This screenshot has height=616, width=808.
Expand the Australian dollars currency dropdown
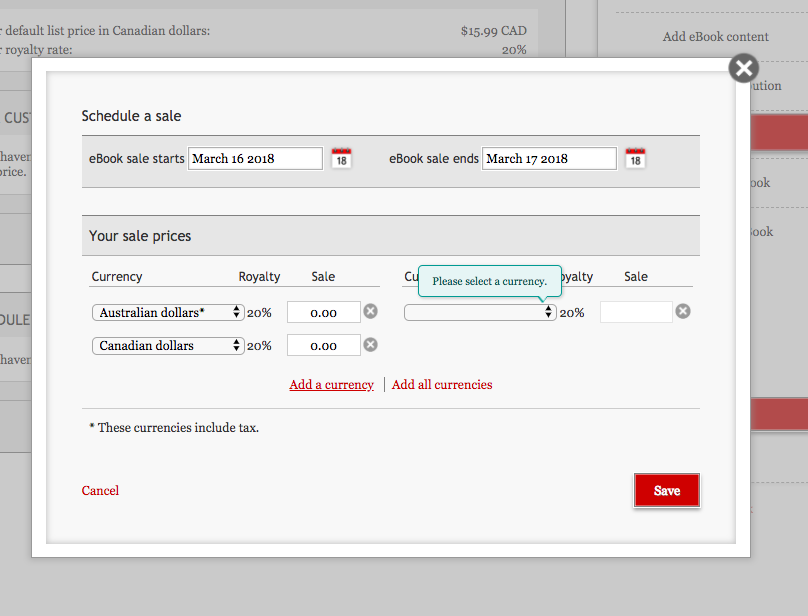(168, 313)
